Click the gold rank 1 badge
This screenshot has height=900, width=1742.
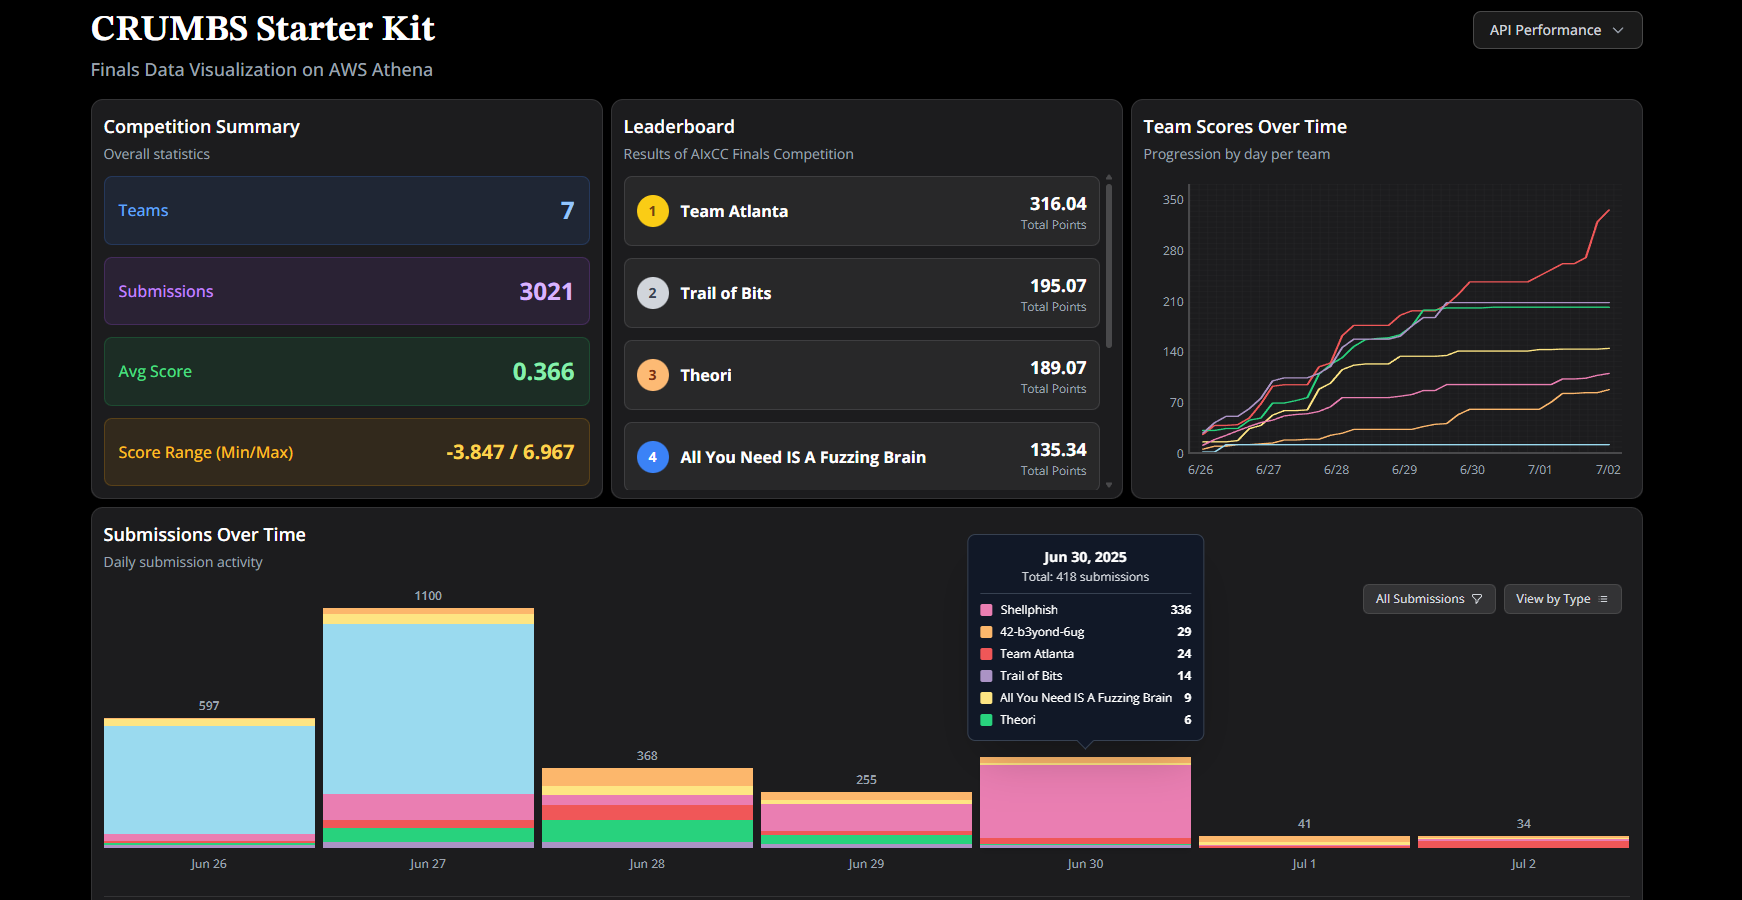click(x=653, y=211)
